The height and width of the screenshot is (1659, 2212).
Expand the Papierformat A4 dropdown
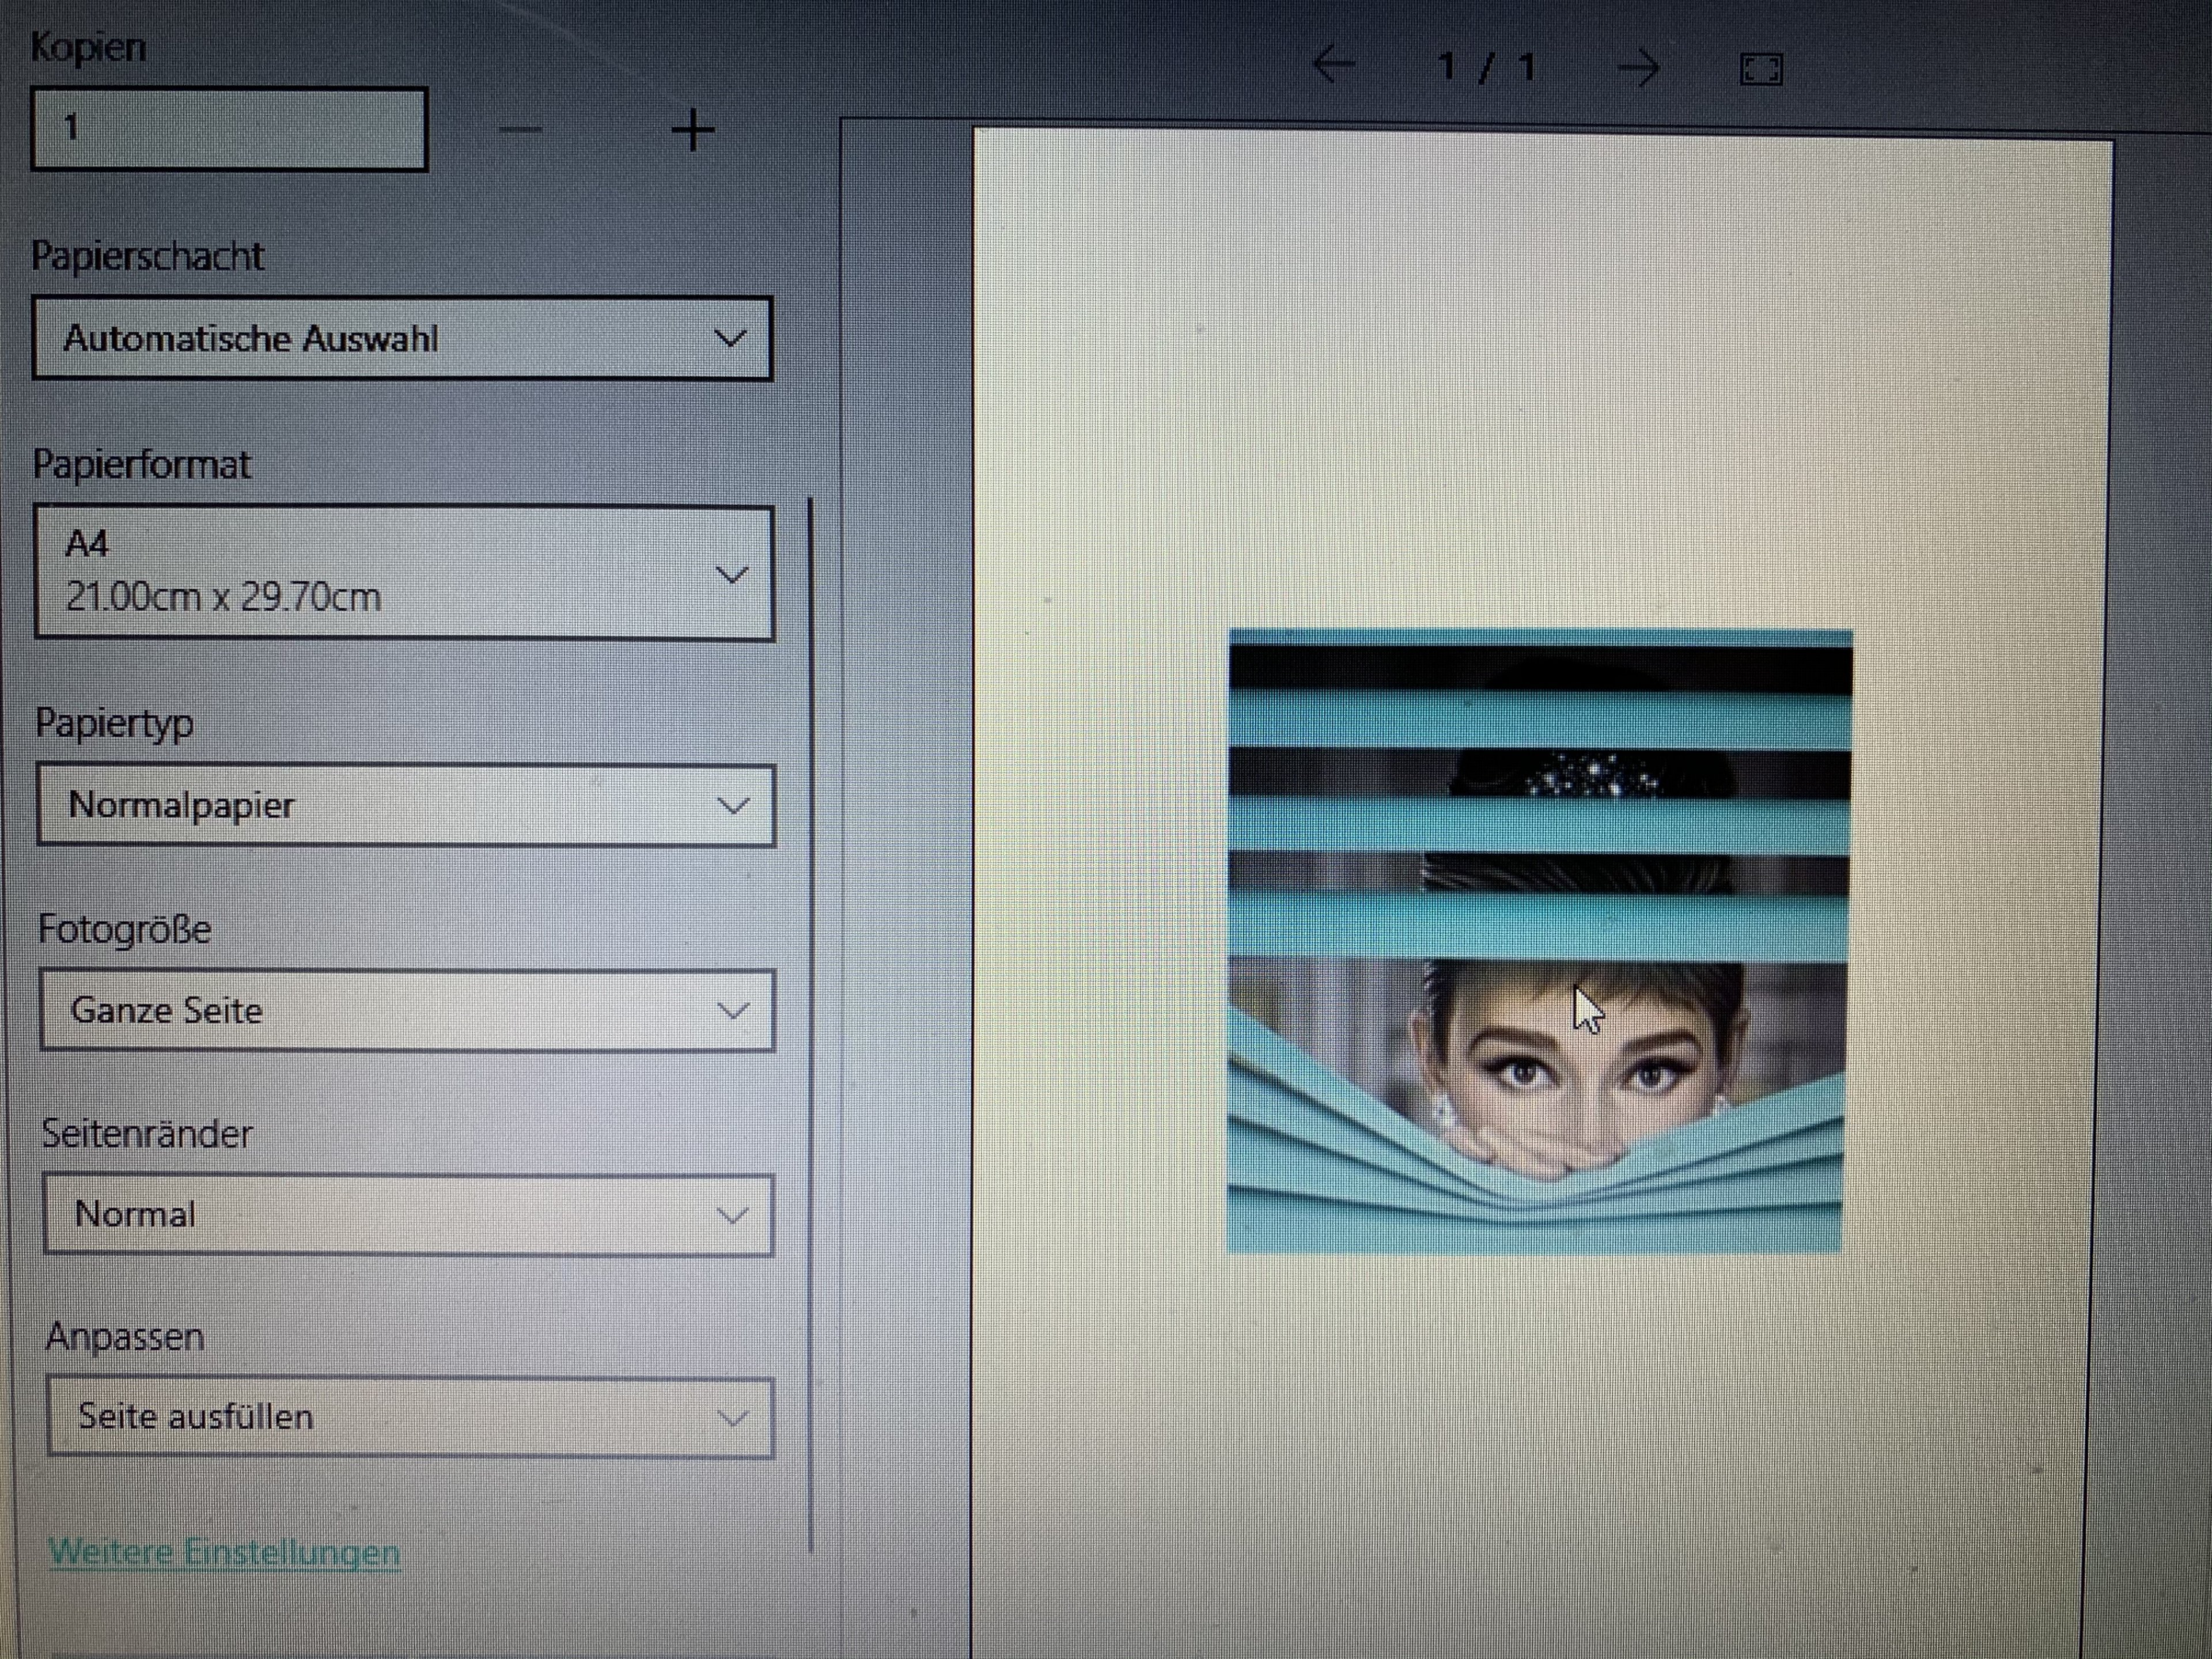pos(404,573)
